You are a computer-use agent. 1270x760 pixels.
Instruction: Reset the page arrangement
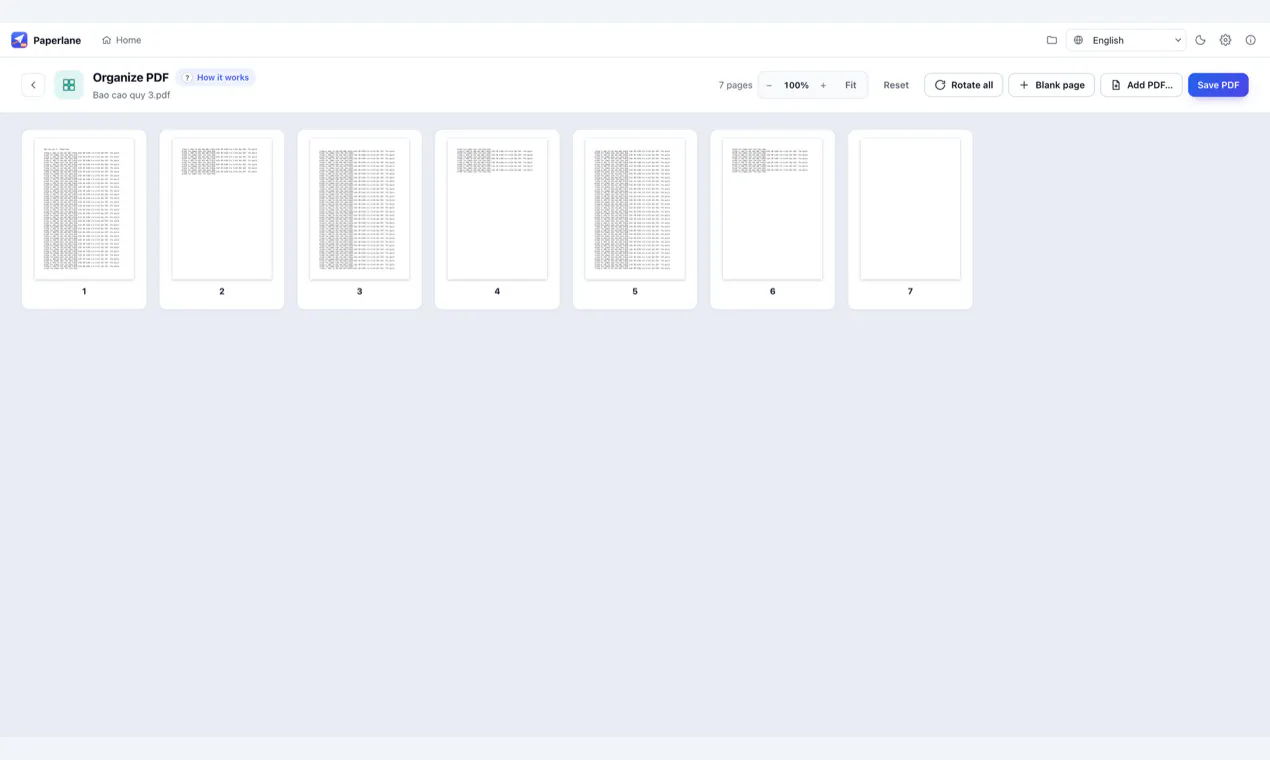click(896, 85)
